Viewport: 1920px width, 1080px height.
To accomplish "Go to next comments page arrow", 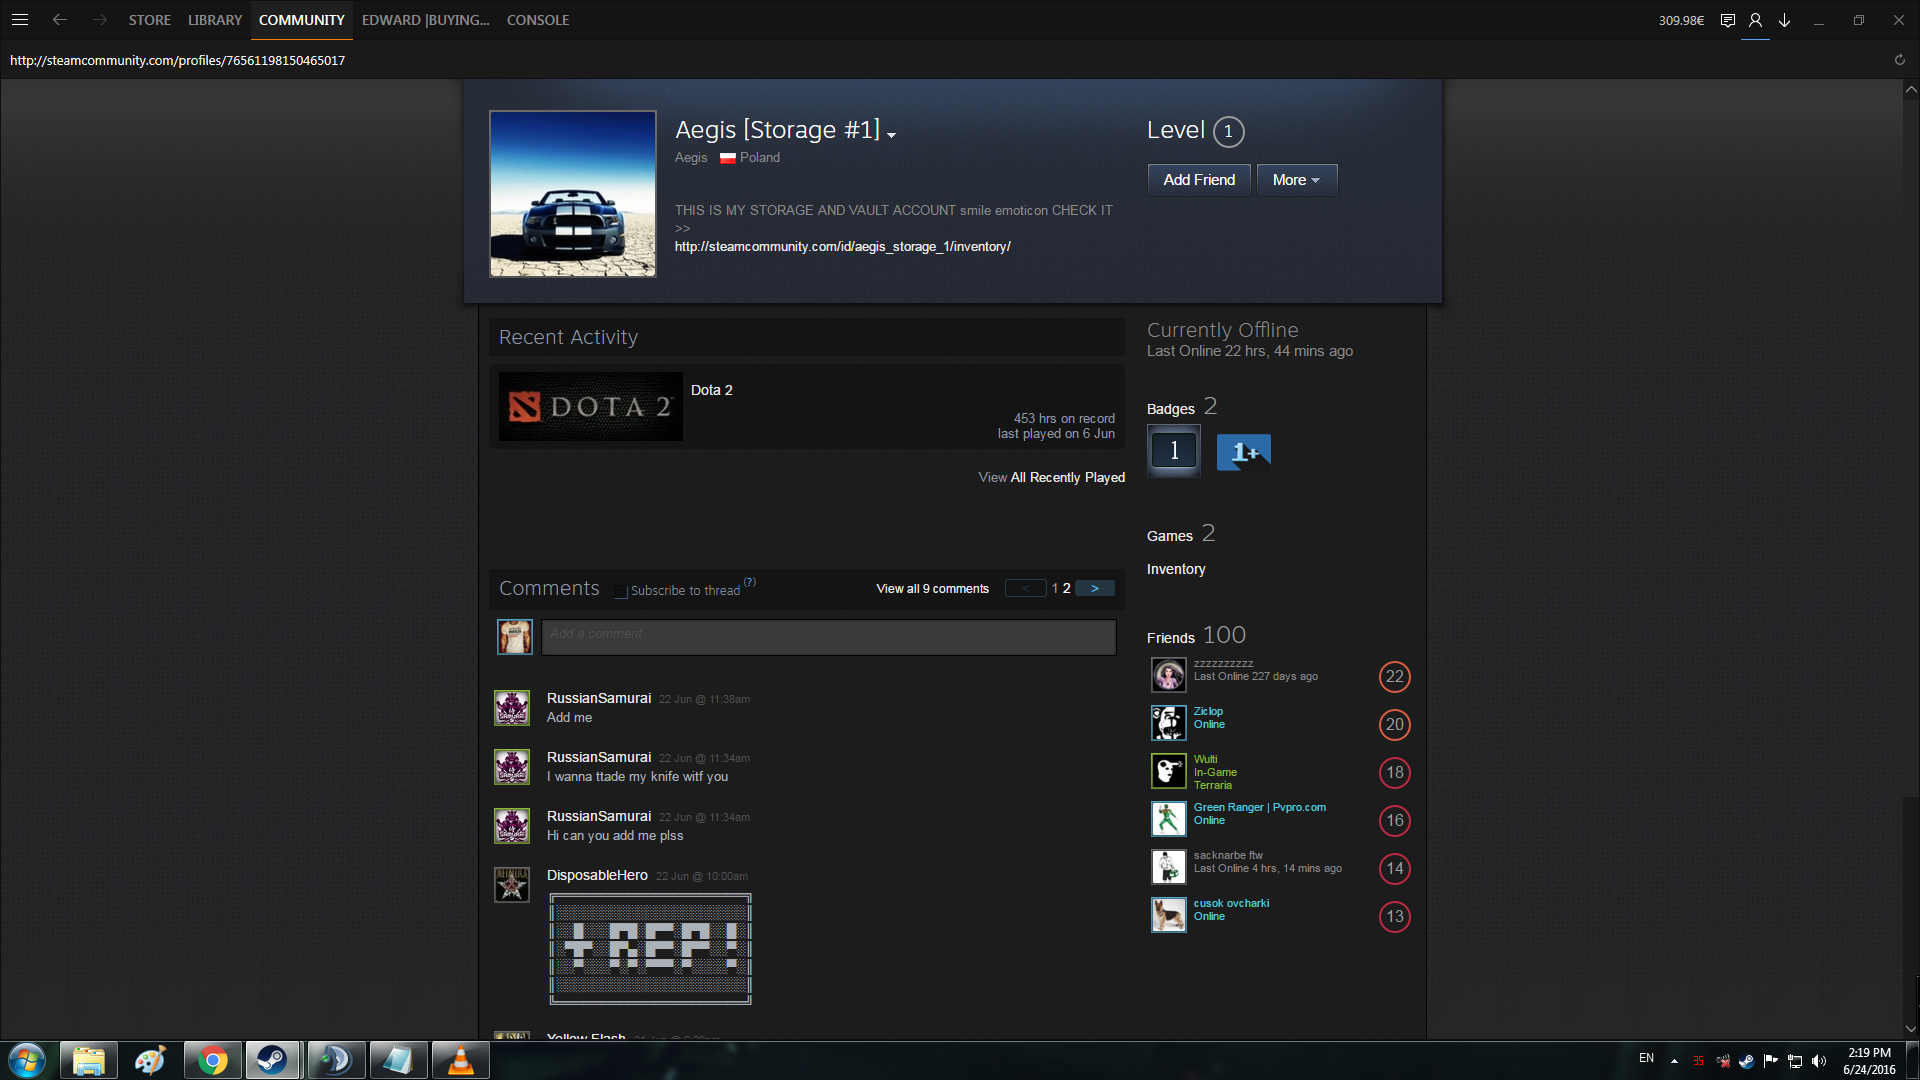I will [x=1094, y=589].
